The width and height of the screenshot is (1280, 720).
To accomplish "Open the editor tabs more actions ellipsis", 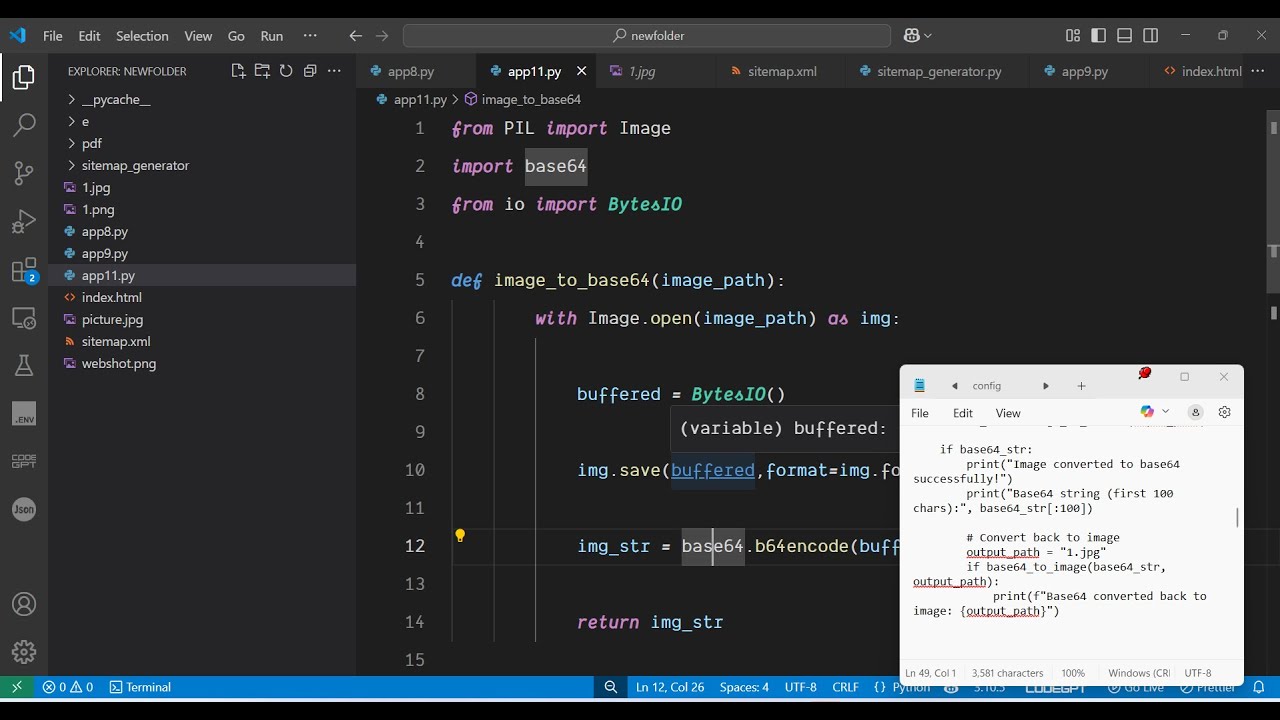I will point(1258,71).
